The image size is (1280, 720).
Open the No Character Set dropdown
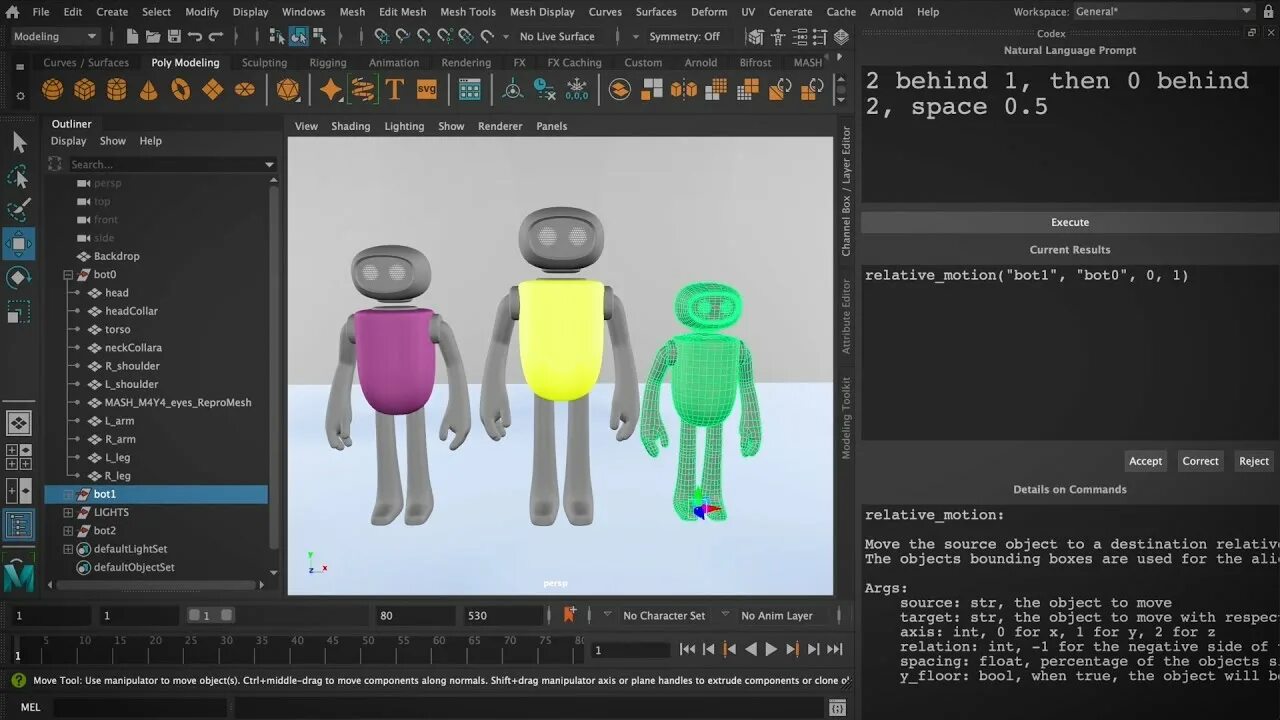[664, 615]
